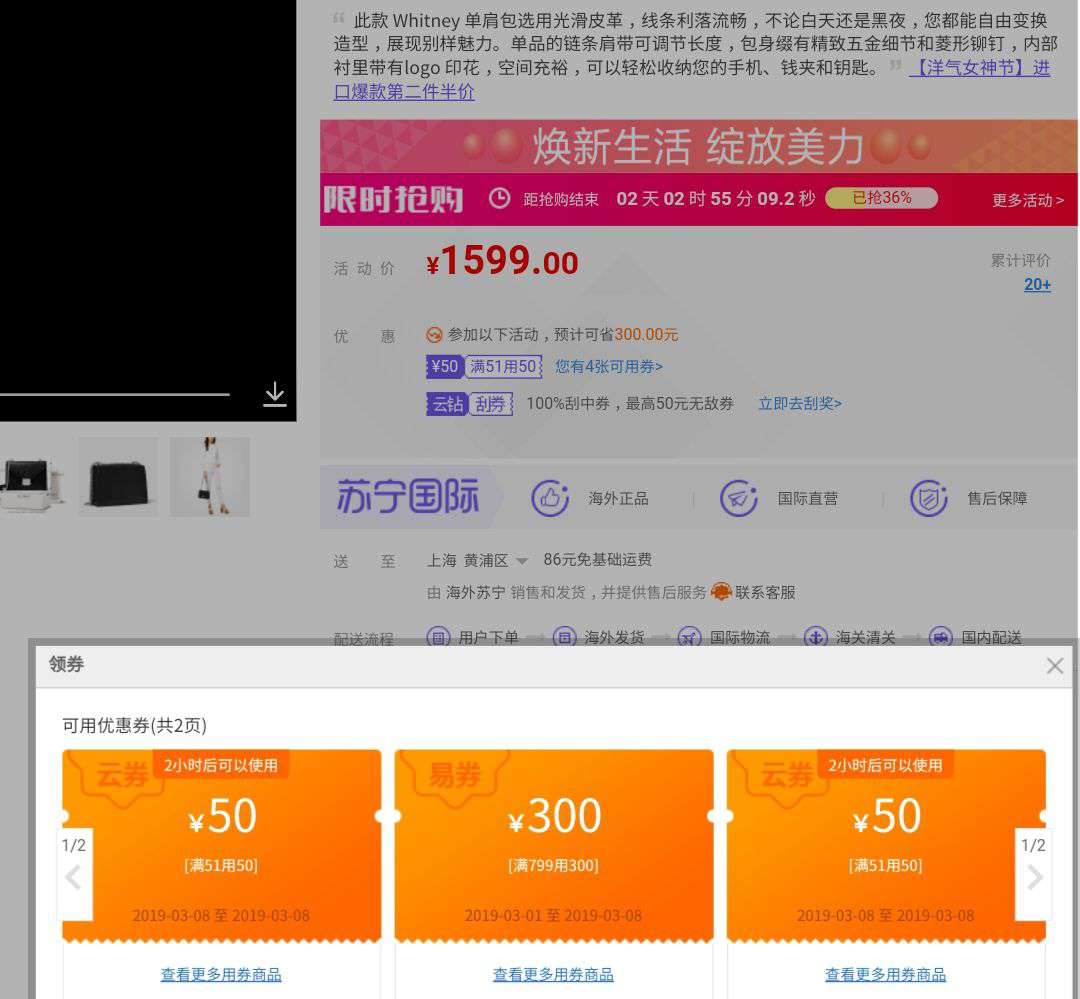
Task: Click 查看更多用券商品 under last ¥50 coupon
Action: coord(885,974)
